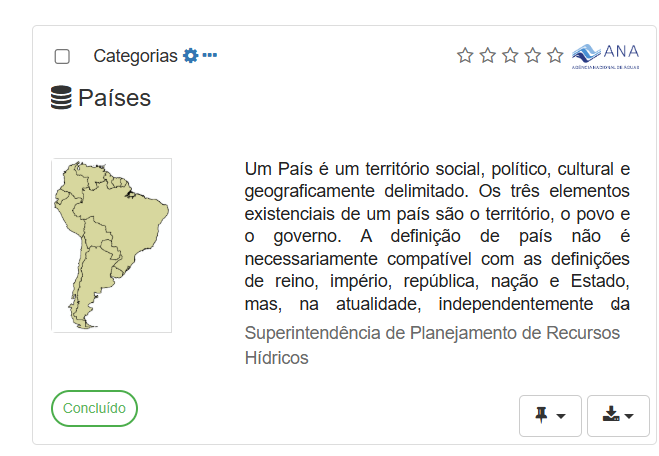Open Superintendência de Planejamento de Recursos Hídricos link

click(x=432, y=345)
